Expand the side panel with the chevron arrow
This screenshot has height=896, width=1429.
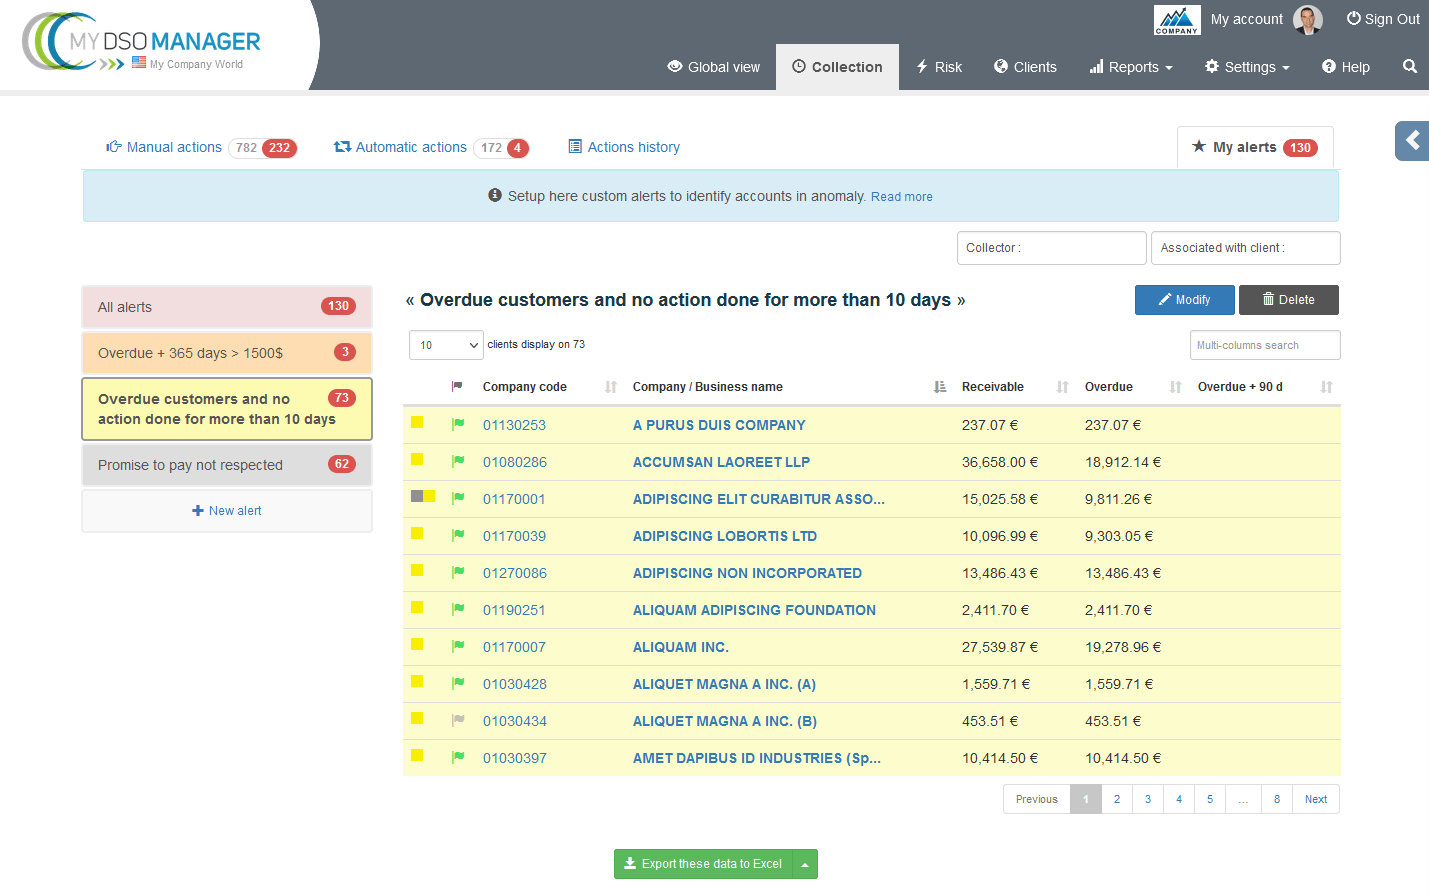point(1412,141)
